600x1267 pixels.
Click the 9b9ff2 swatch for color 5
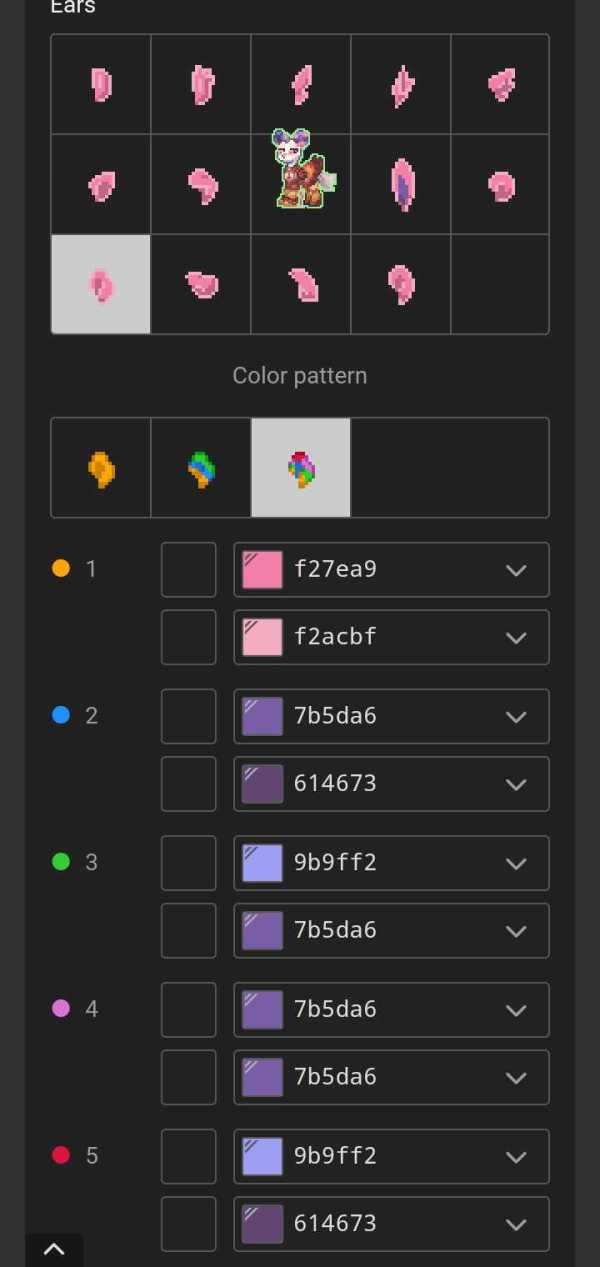pyautogui.click(x=262, y=1156)
